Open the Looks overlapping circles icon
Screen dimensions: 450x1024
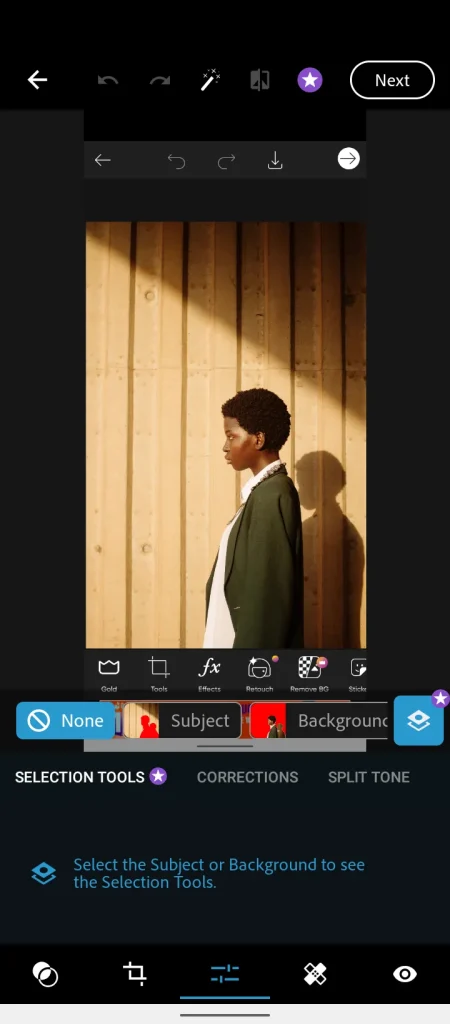[x=45, y=974]
